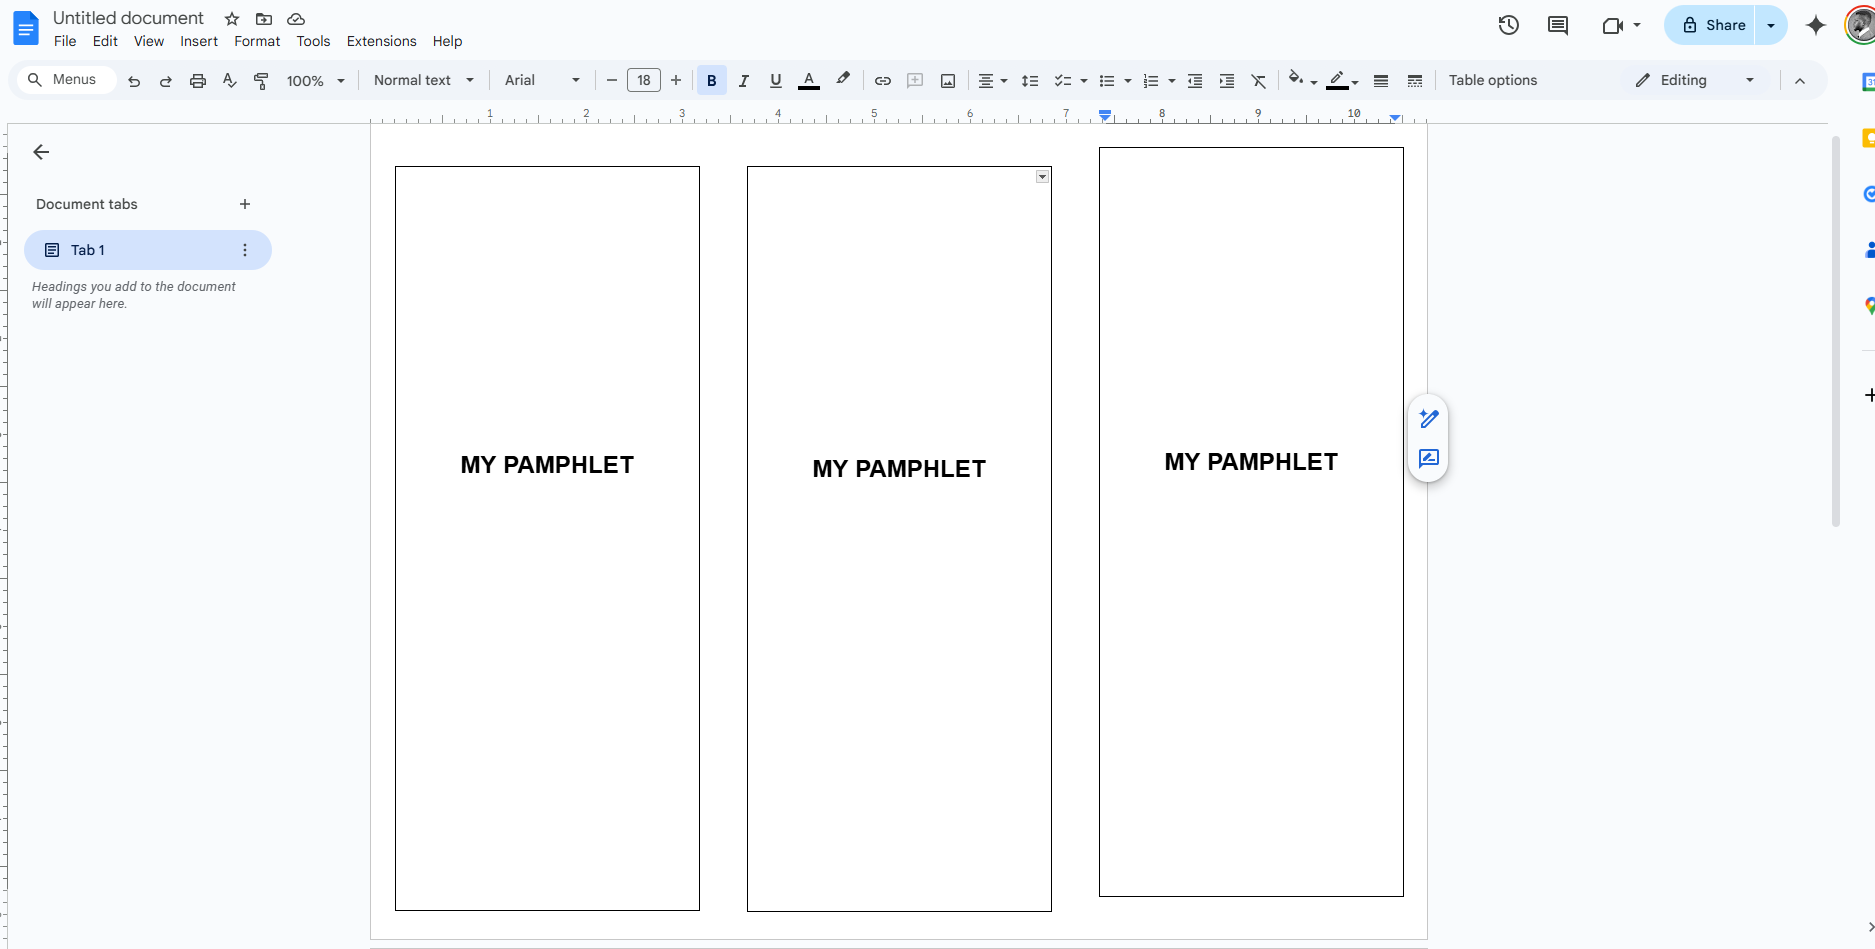Select the highlight color tool
The width and height of the screenshot is (1875, 949).
pyautogui.click(x=842, y=80)
